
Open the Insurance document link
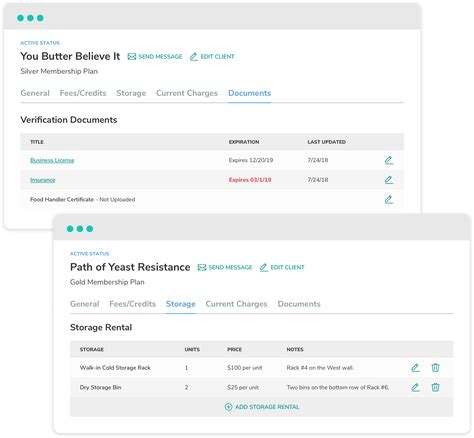point(43,180)
